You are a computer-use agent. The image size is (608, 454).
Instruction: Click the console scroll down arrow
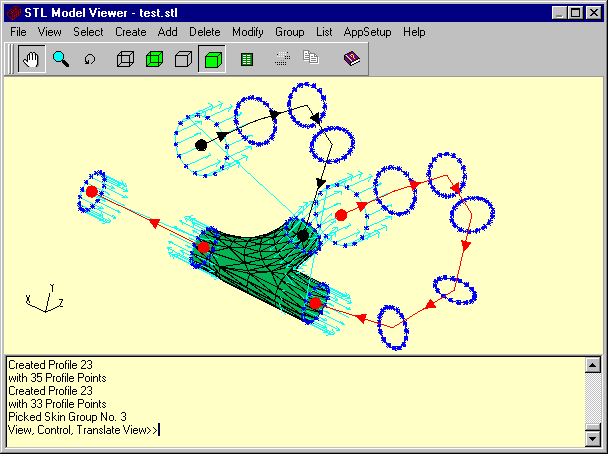coord(593,439)
